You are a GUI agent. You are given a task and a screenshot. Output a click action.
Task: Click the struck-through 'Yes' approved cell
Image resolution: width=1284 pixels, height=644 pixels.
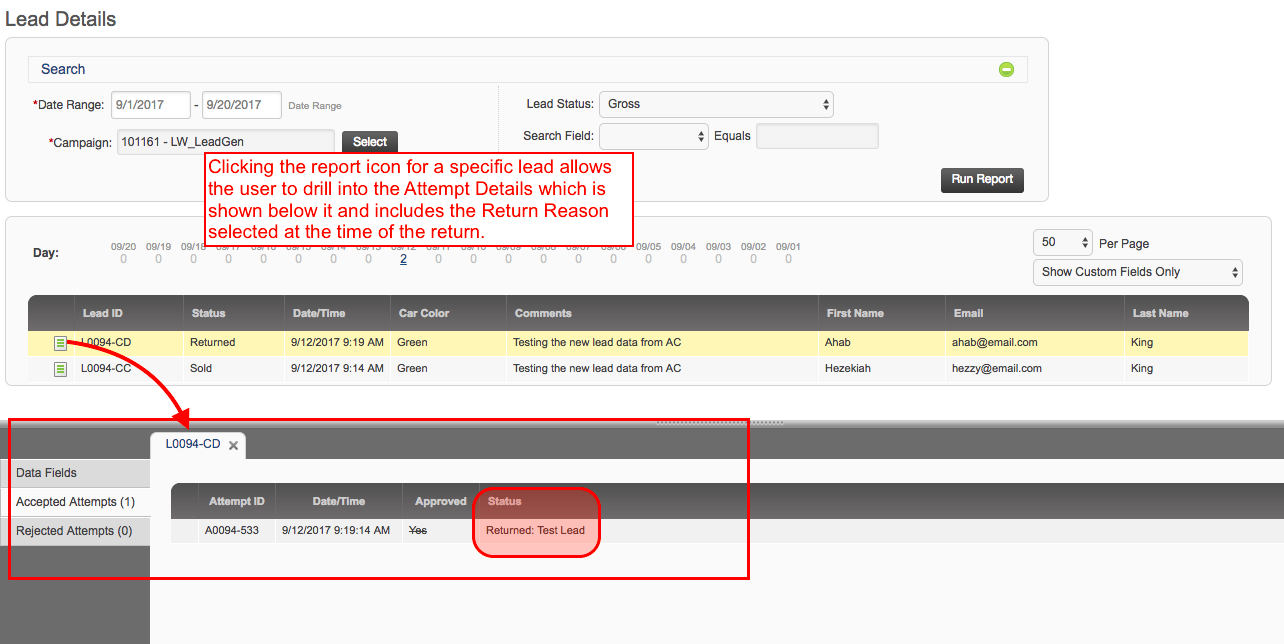point(418,530)
